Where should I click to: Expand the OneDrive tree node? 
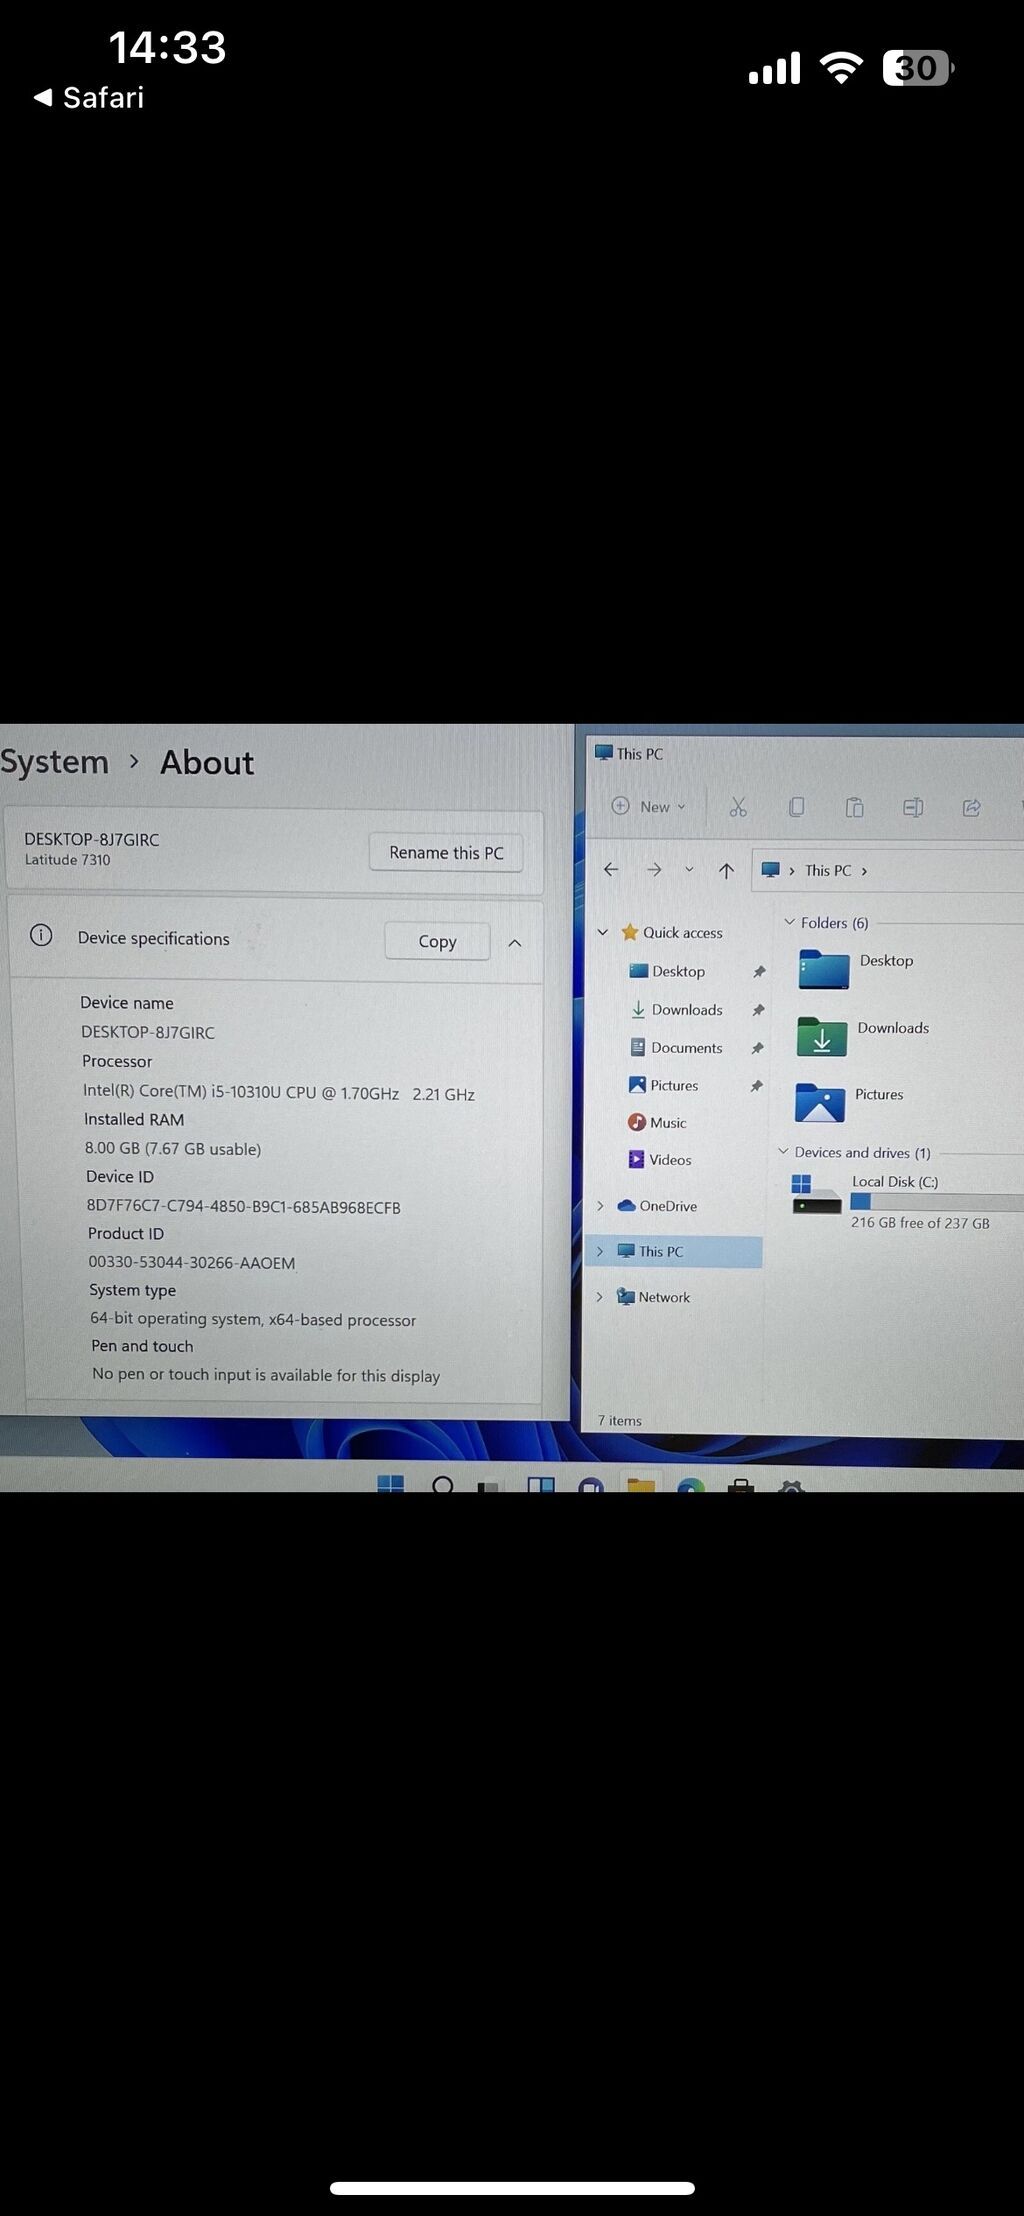click(x=600, y=1206)
